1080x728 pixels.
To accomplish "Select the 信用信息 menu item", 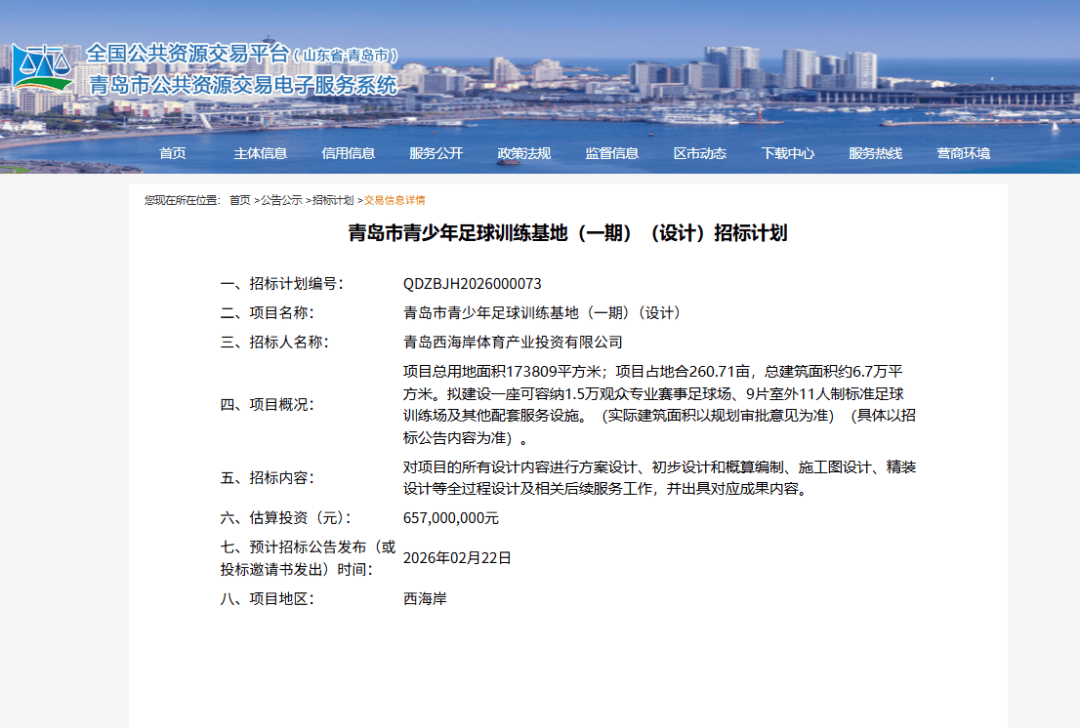I will [348, 153].
